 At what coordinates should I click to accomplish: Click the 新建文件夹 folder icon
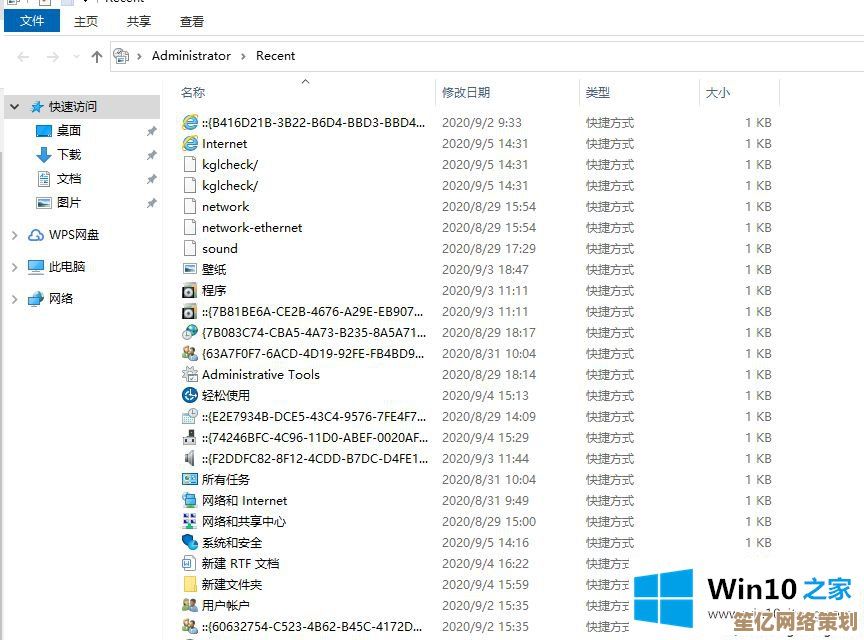click(190, 585)
